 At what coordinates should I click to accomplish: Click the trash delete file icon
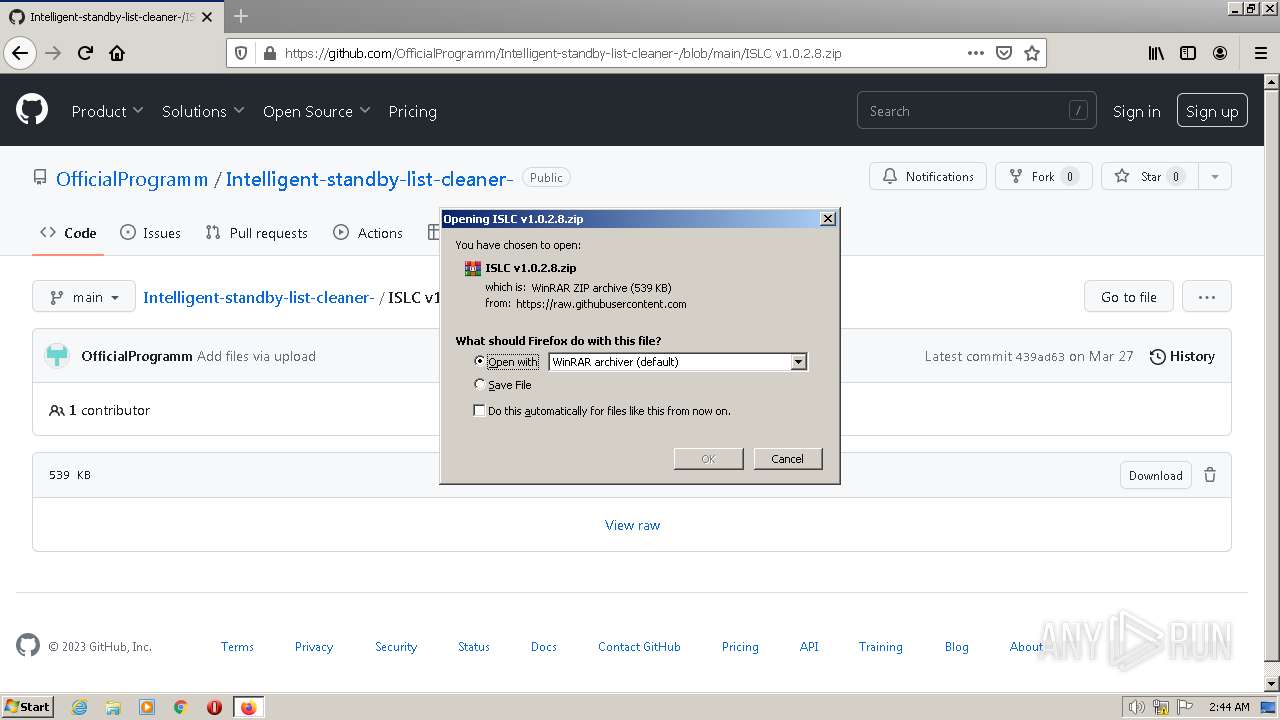(1210, 475)
